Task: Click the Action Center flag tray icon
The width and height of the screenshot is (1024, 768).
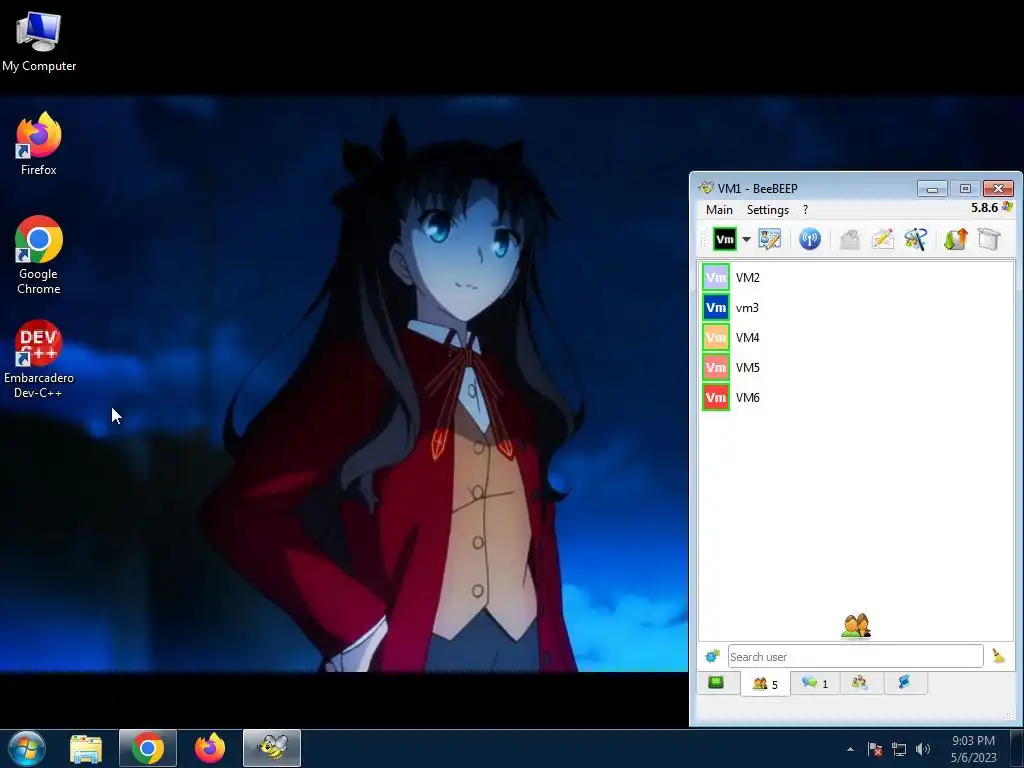Action: tap(874, 749)
